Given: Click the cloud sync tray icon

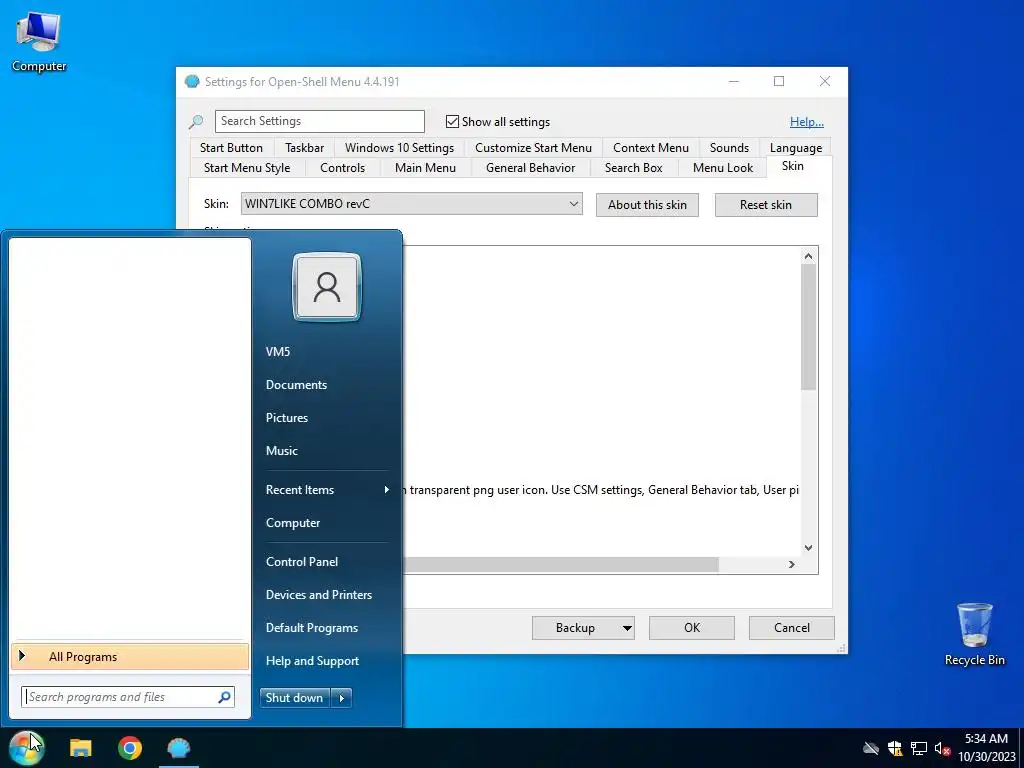Looking at the screenshot, I should pos(871,748).
